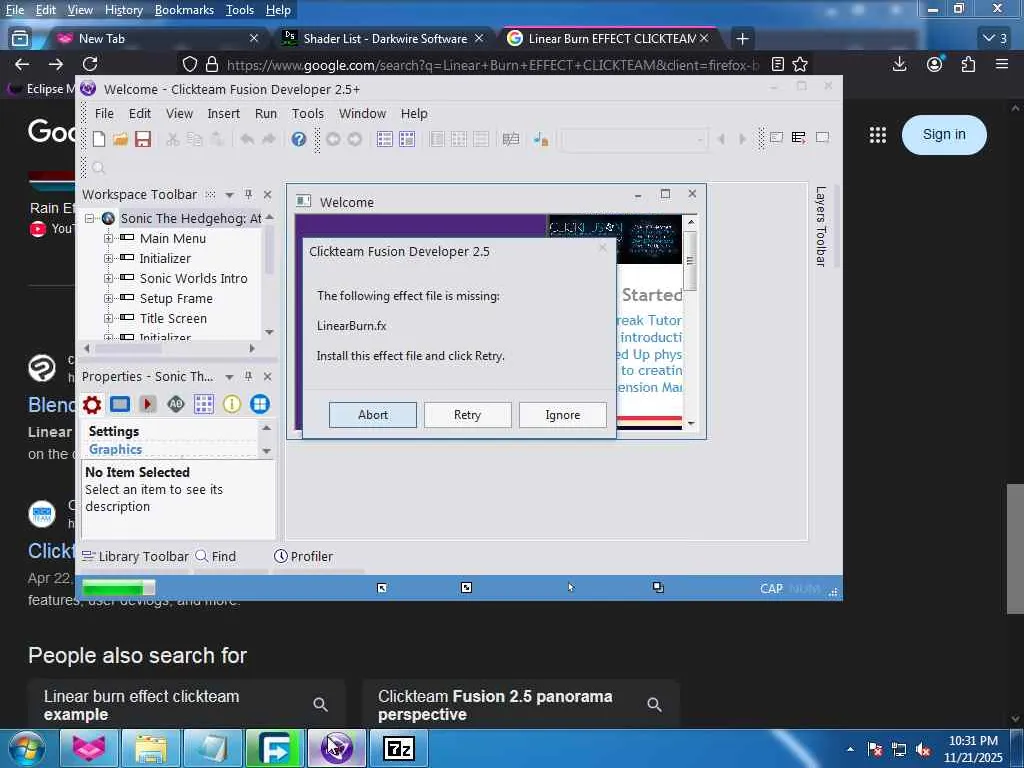Open the About info tab in Properties
This screenshot has width=1024, height=768.
pyautogui.click(x=232, y=404)
